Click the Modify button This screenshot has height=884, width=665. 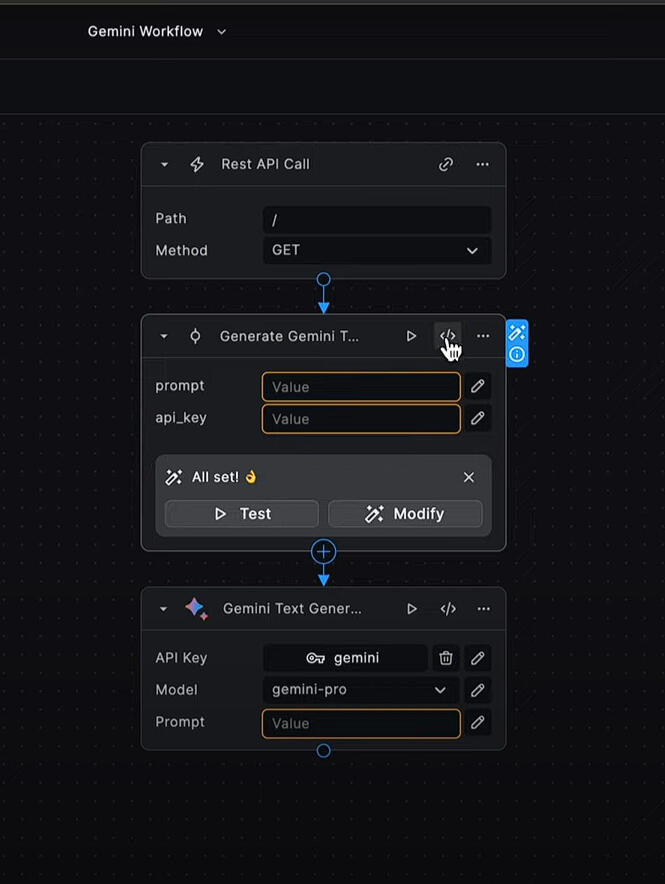pyautogui.click(x=405, y=514)
